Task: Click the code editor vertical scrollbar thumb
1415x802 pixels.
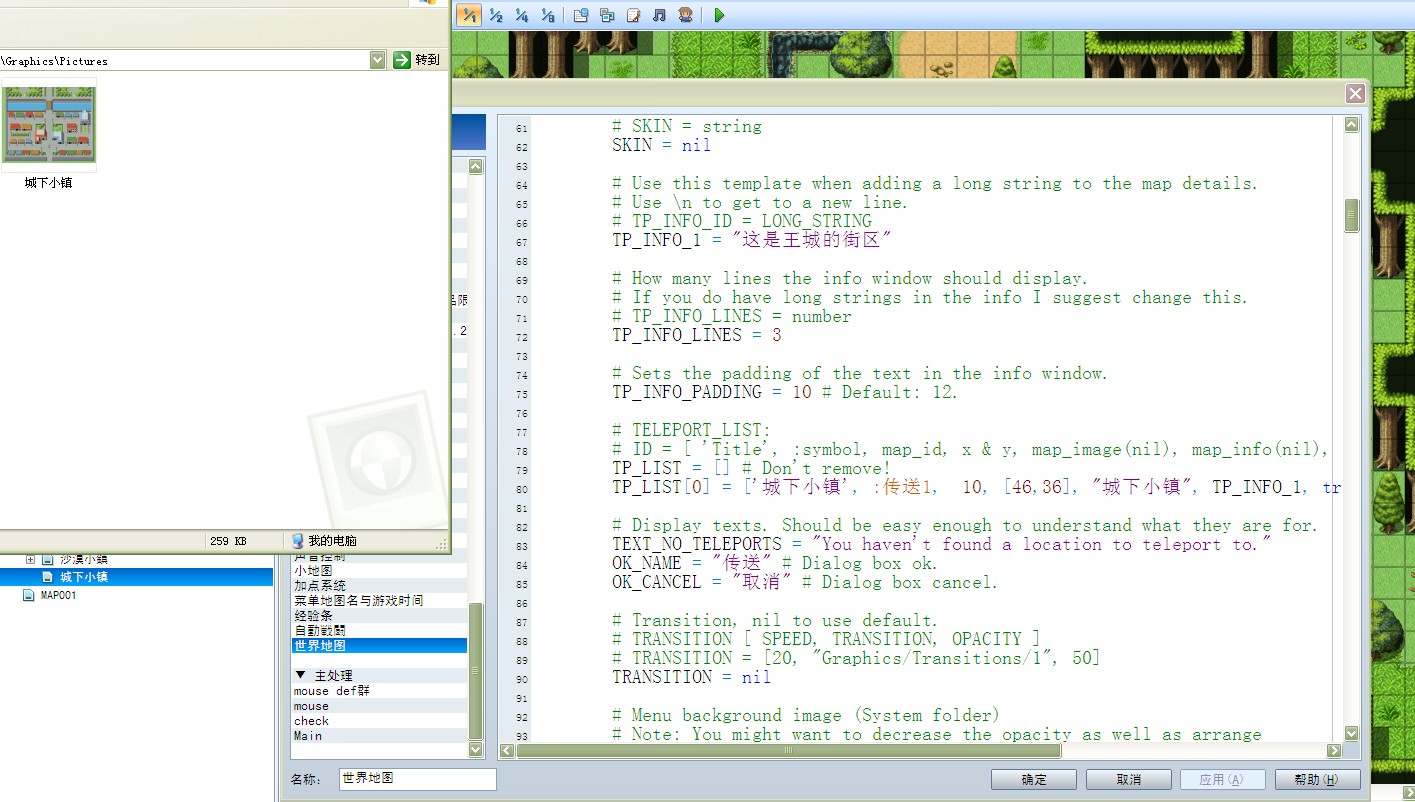Action: pyautogui.click(x=1352, y=215)
